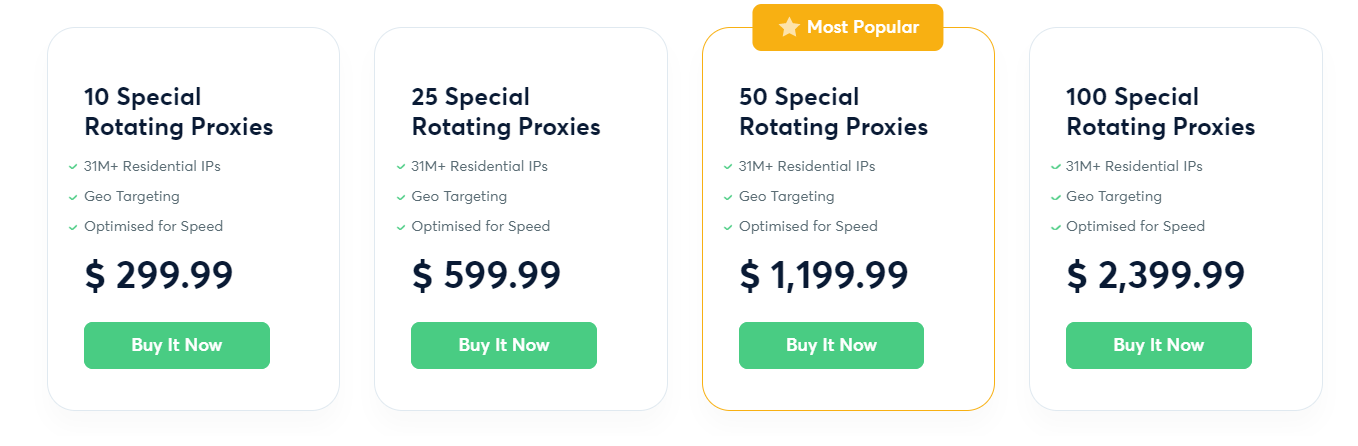Click the $ 299.99 price
This screenshot has width=1358, height=446.
[158, 275]
